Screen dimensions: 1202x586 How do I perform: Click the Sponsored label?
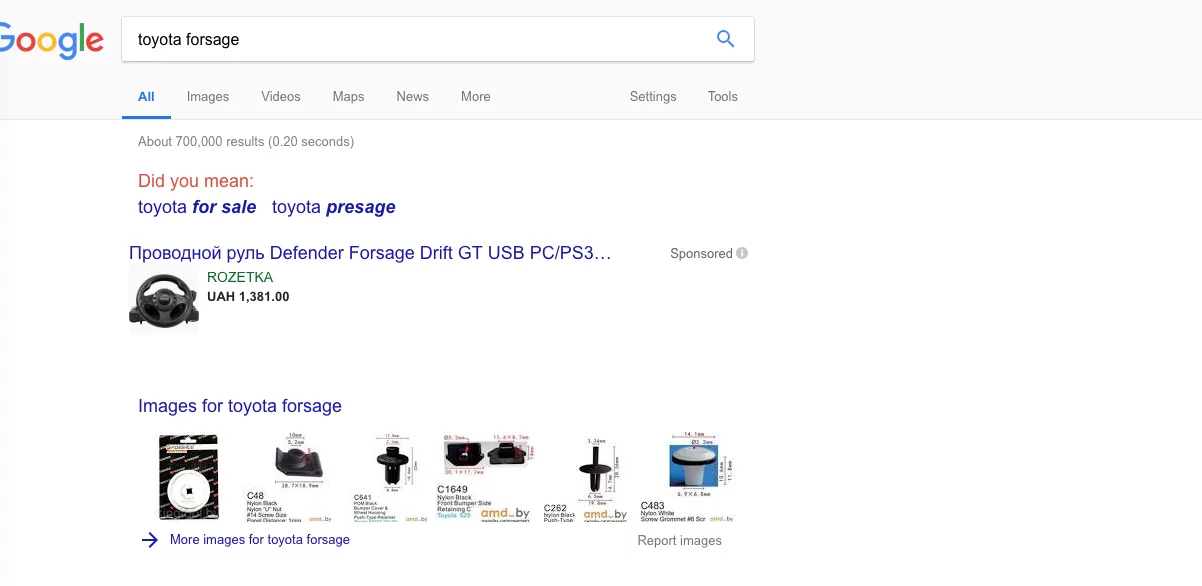[x=701, y=253]
